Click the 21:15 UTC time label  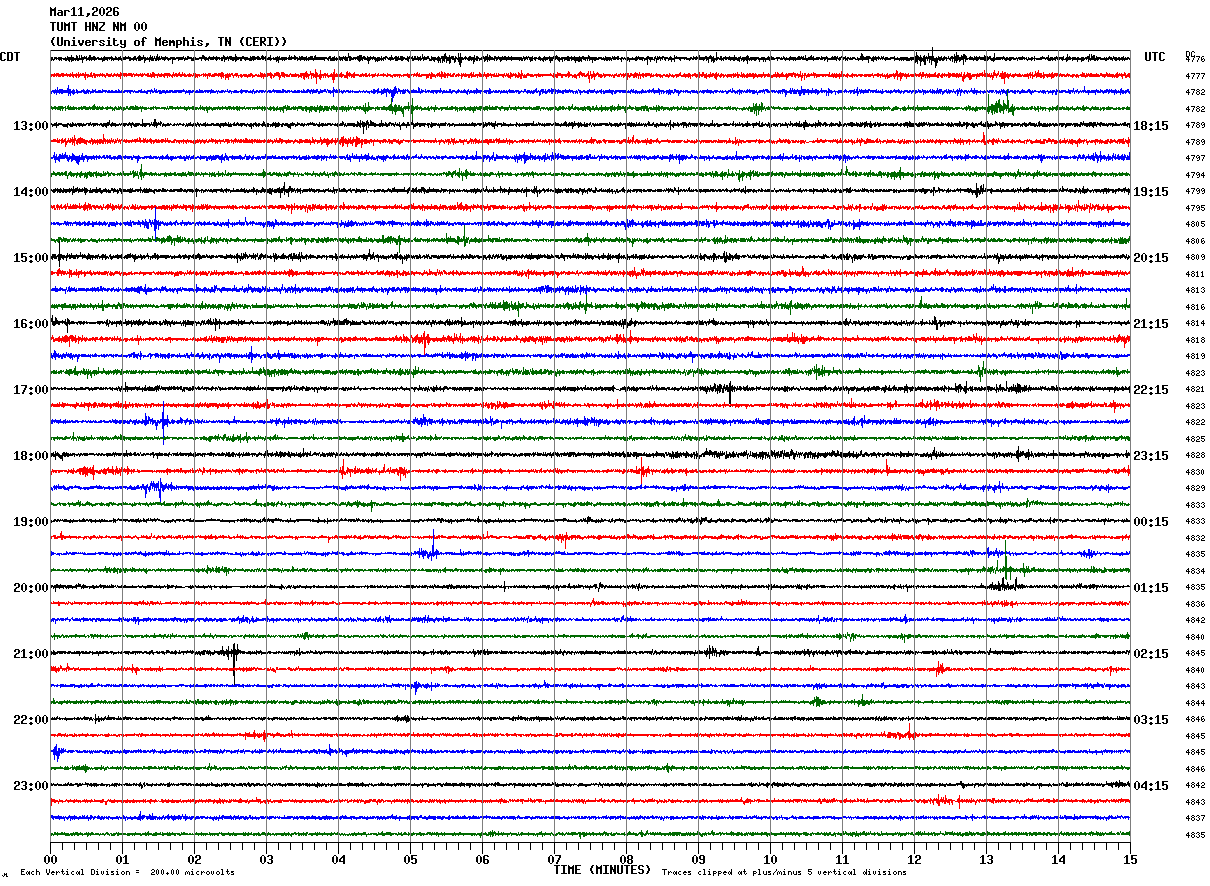[x=1151, y=324]
